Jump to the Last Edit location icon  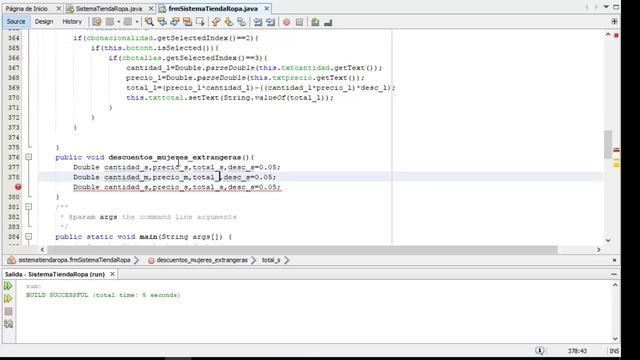pyautogui.click(x=97, y=22)
